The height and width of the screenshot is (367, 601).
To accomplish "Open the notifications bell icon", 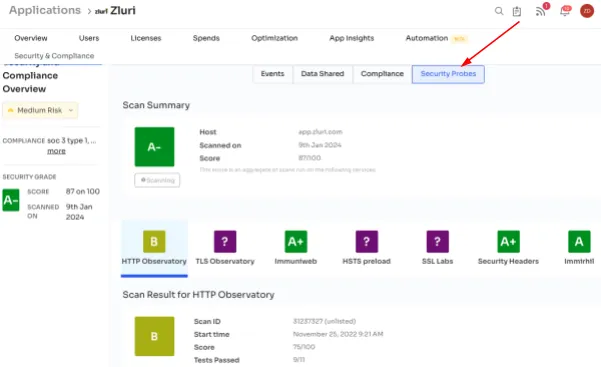I will [565, 11].
